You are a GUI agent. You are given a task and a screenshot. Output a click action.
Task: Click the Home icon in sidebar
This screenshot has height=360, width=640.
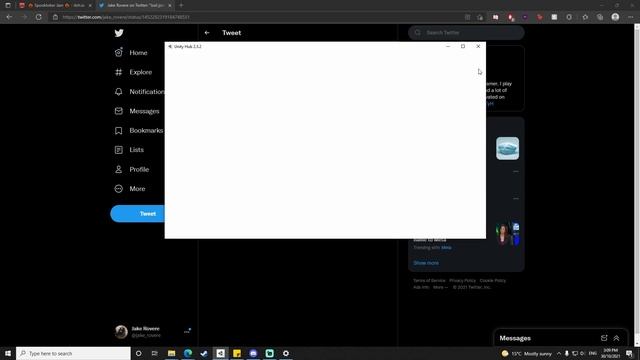coord(118,52)
